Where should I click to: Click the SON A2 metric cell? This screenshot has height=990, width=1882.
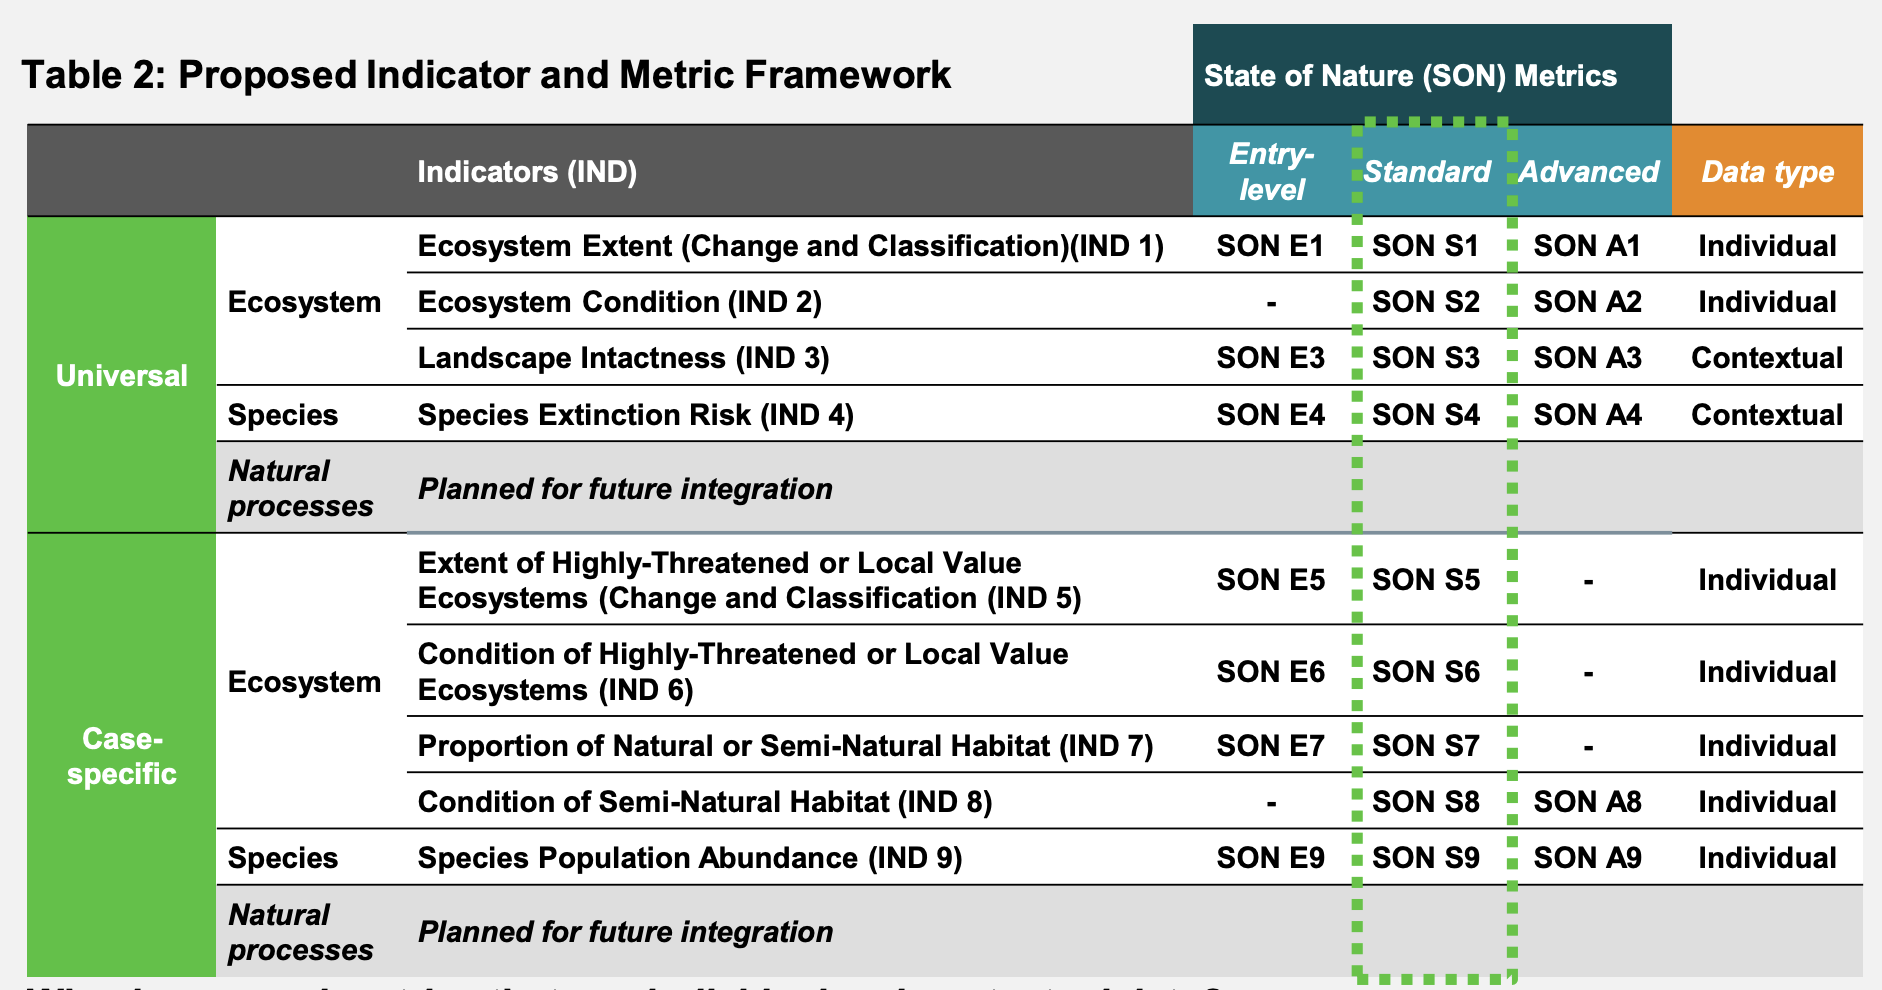point(1587,302)
